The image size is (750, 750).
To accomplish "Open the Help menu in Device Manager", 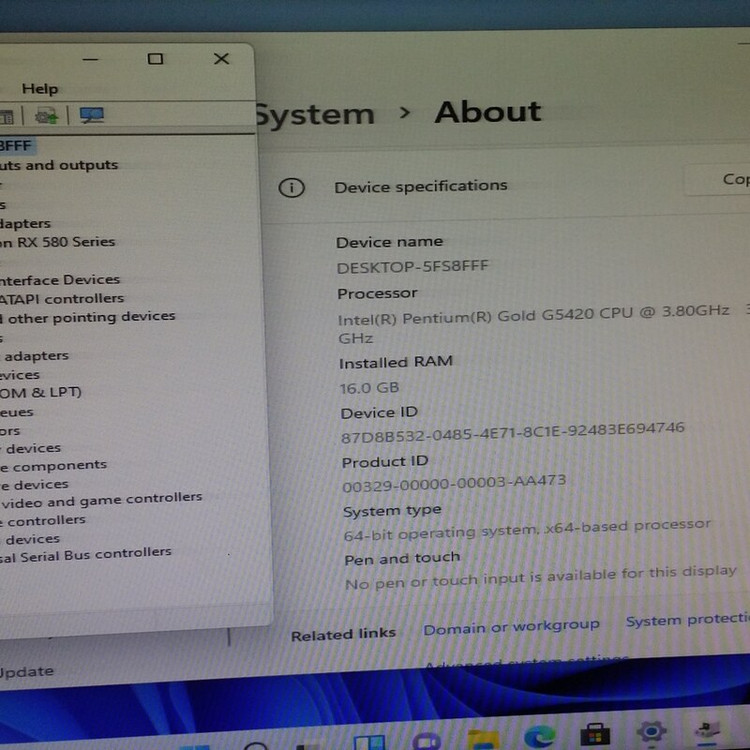I will pyautogui.click(x=40, y=89).
